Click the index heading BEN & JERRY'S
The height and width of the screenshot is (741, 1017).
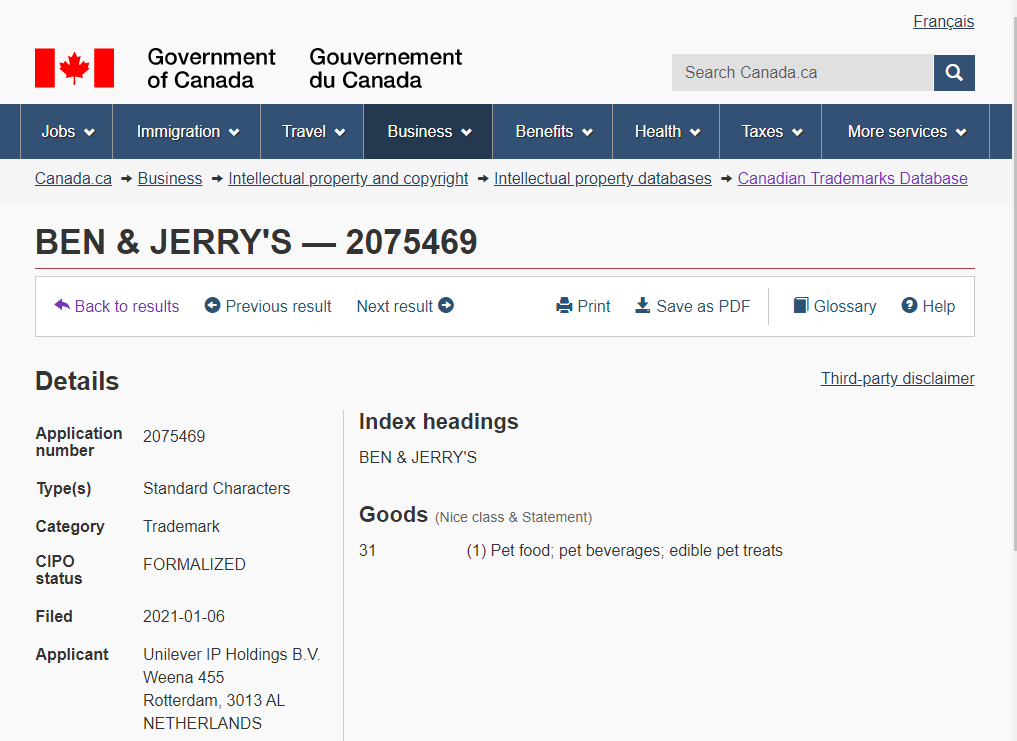(418, 457)
